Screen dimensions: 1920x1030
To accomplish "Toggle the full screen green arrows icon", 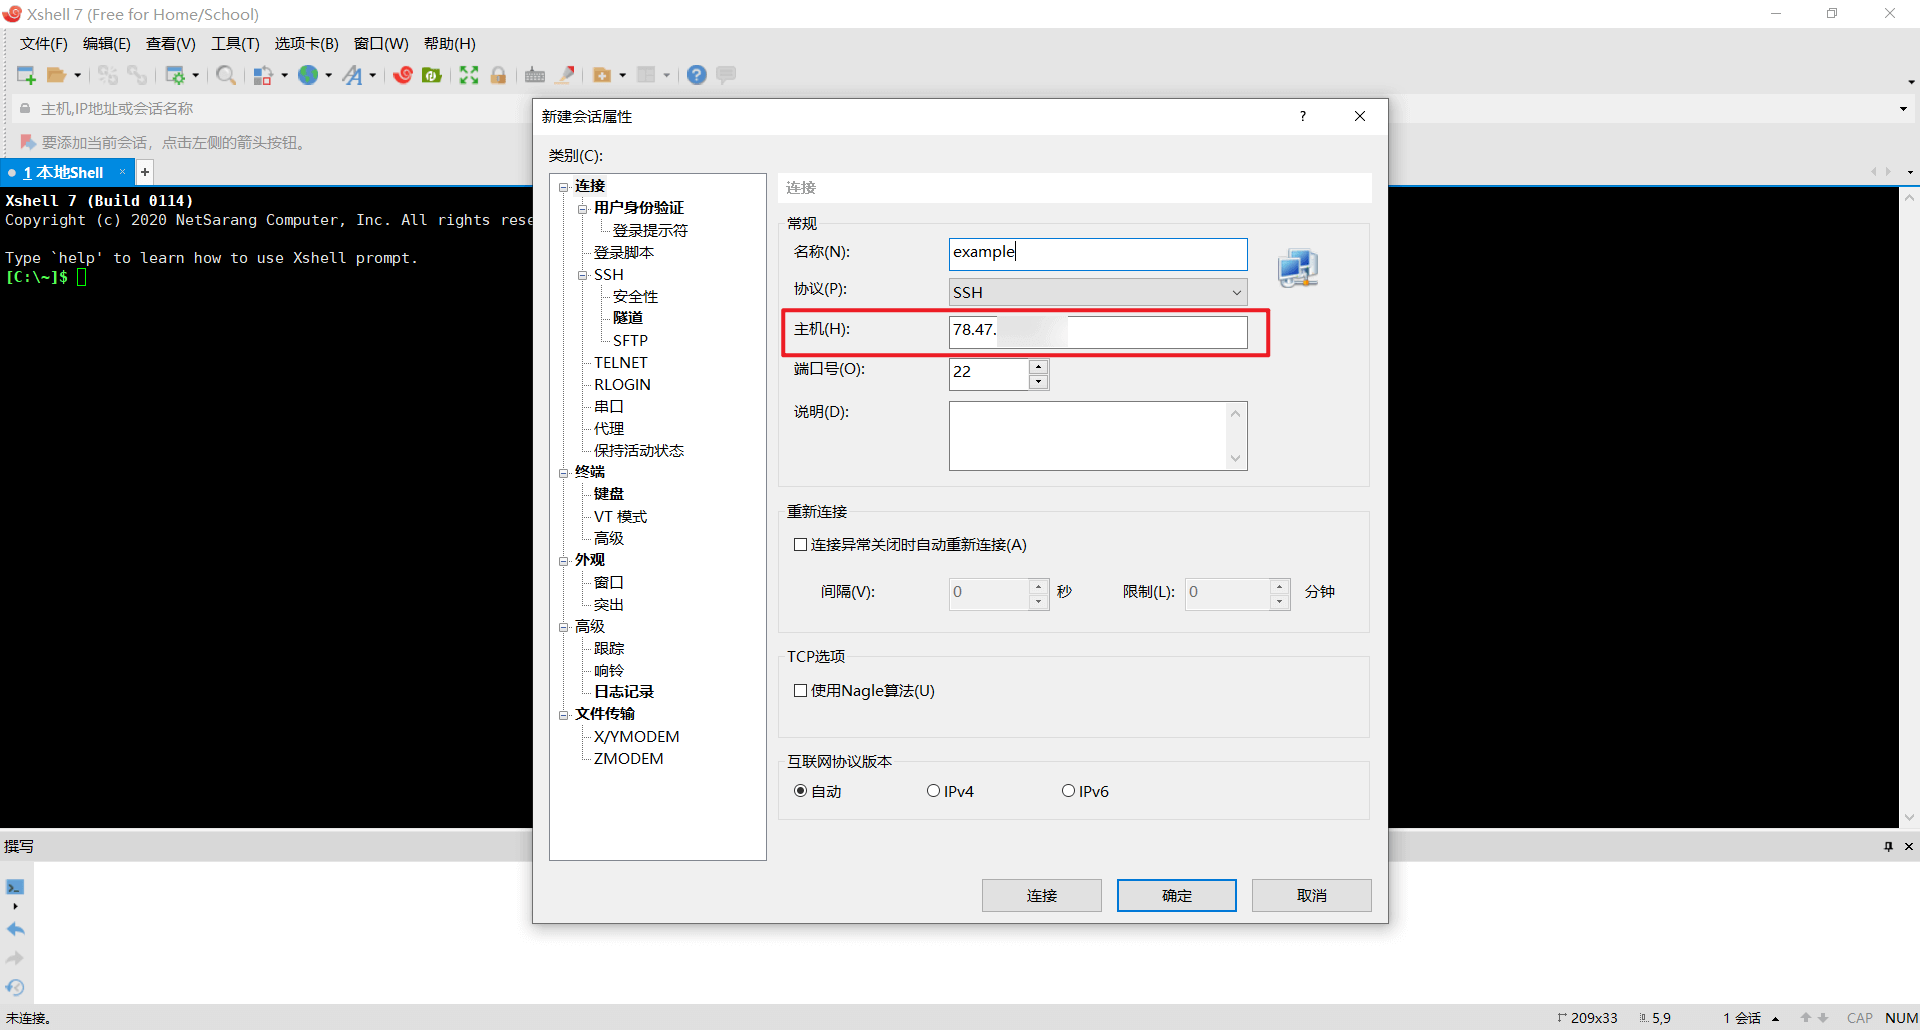I will 469,75.
